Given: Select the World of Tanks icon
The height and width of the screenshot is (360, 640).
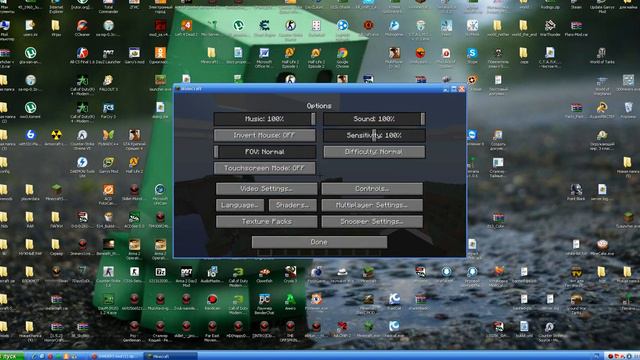Looking at the screenshot, I should point(602,56).
